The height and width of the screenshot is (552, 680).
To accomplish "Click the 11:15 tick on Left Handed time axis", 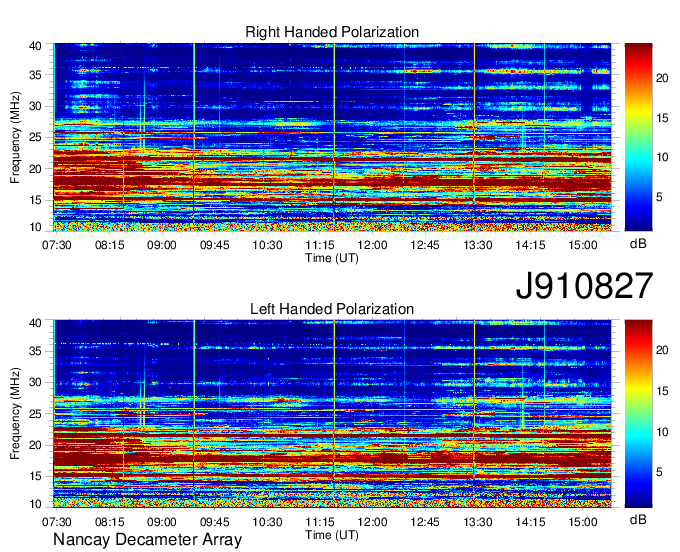I will point(320,522).
